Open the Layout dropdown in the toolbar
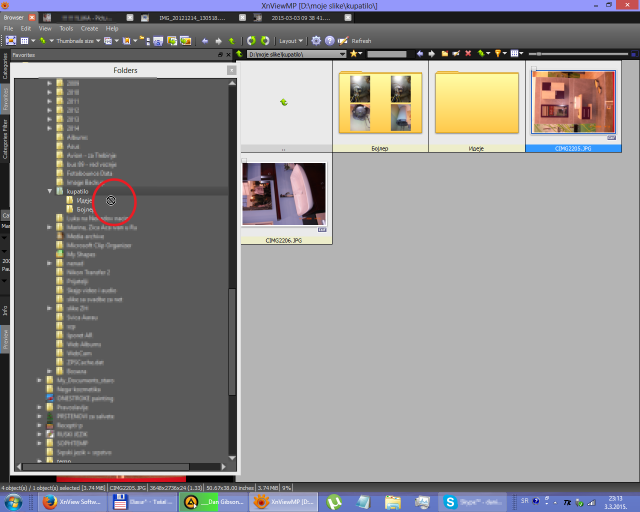The width and height of the screenshot is (640, 512). coord(292,41)
